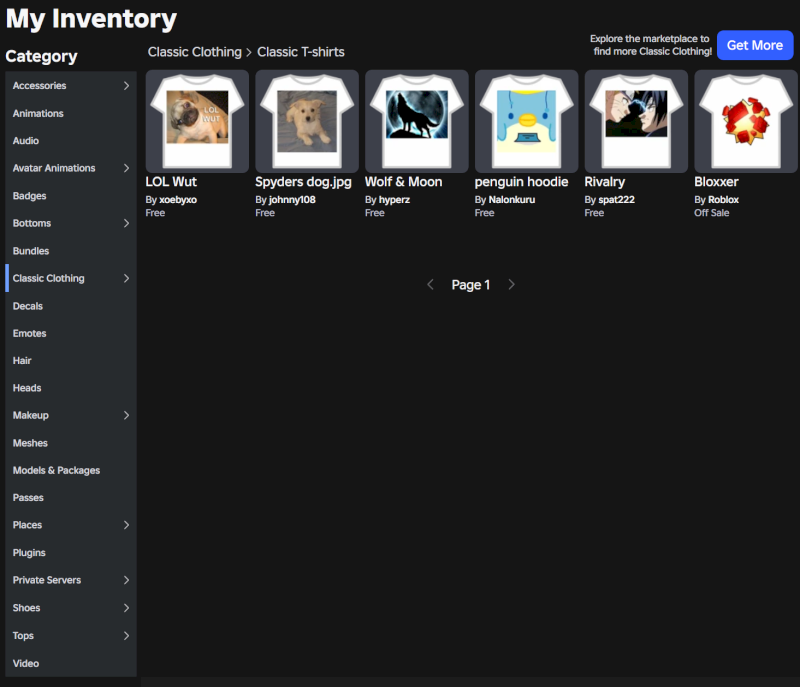Click the Off Sale label under Bloxxer
The width and height of the screenshot is (800, 687).
pyautogui.click(x=712, y=213)
